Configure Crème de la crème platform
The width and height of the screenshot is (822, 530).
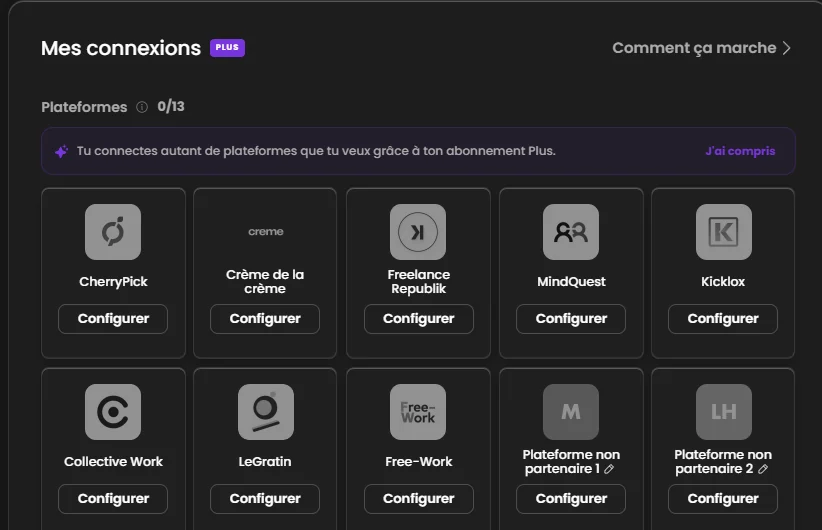coord(265,319)
